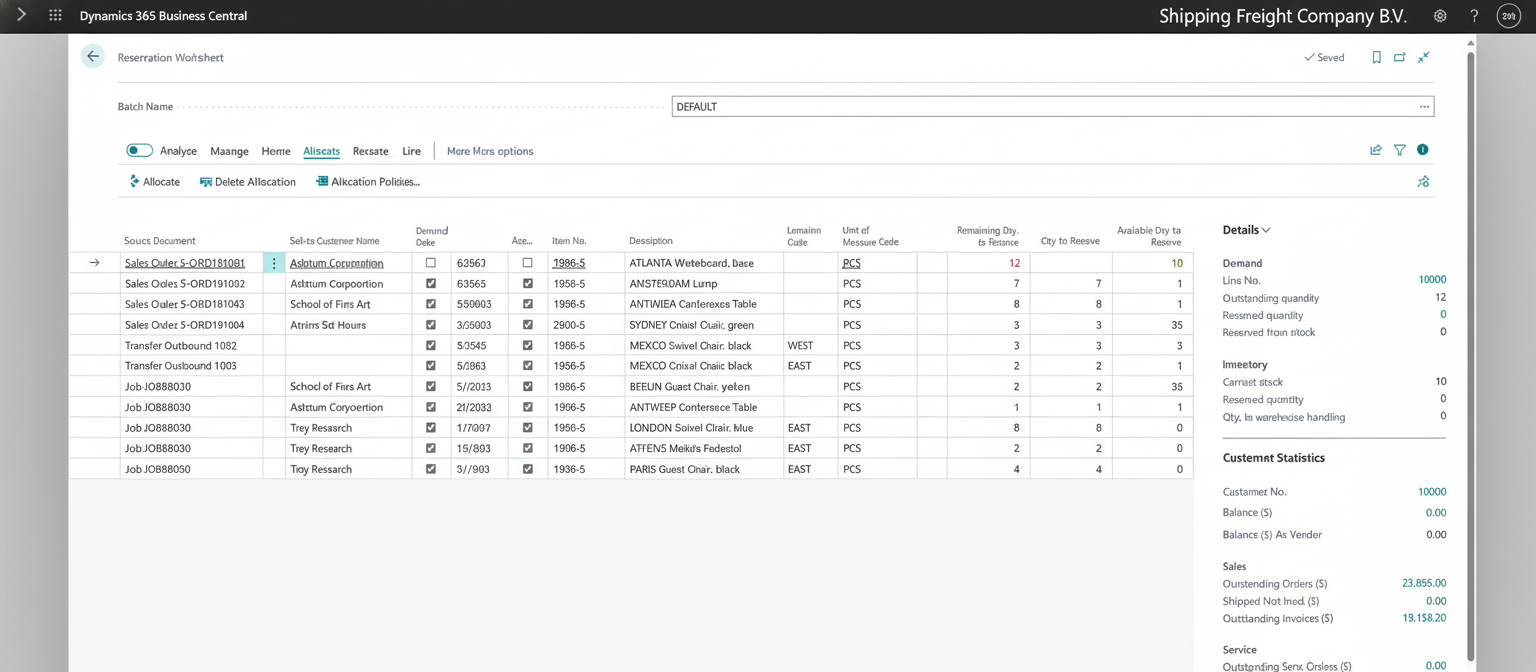Click the Delete Allocation button
This screenshot has height=672, width=1536.
tap(248, 182)
